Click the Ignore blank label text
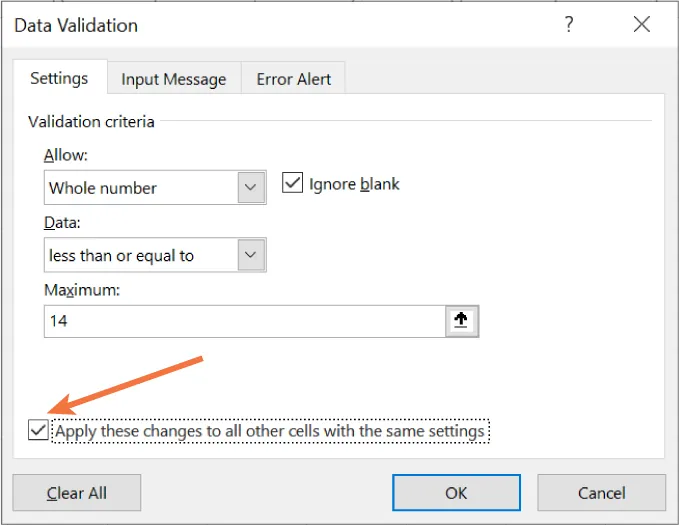Screen dimensions: 679x525 tap(354, 184)
